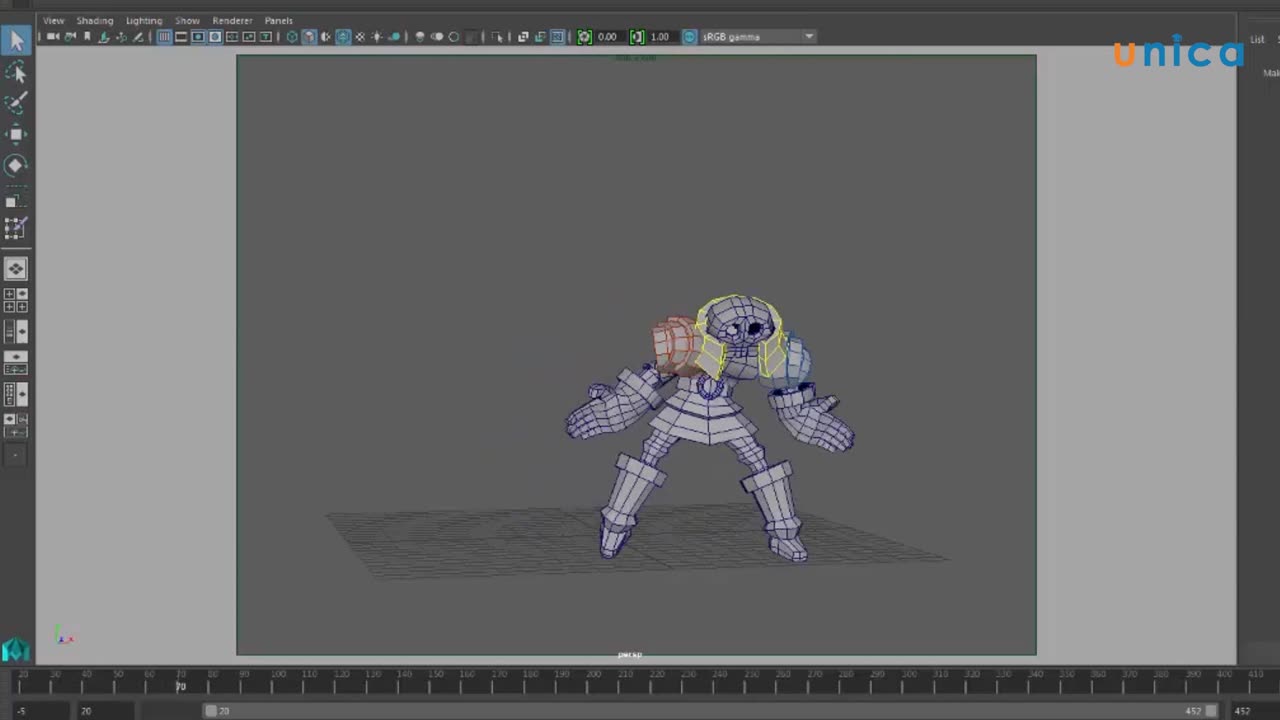The width and height of the screenshot is (1280, 720).
Task: Click the Shadows icon in panel toolbar
Action: 394,37
